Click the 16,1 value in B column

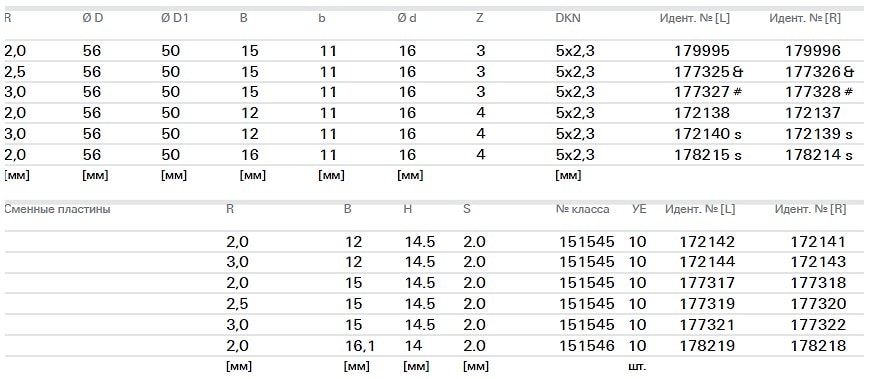pos(359,346)
